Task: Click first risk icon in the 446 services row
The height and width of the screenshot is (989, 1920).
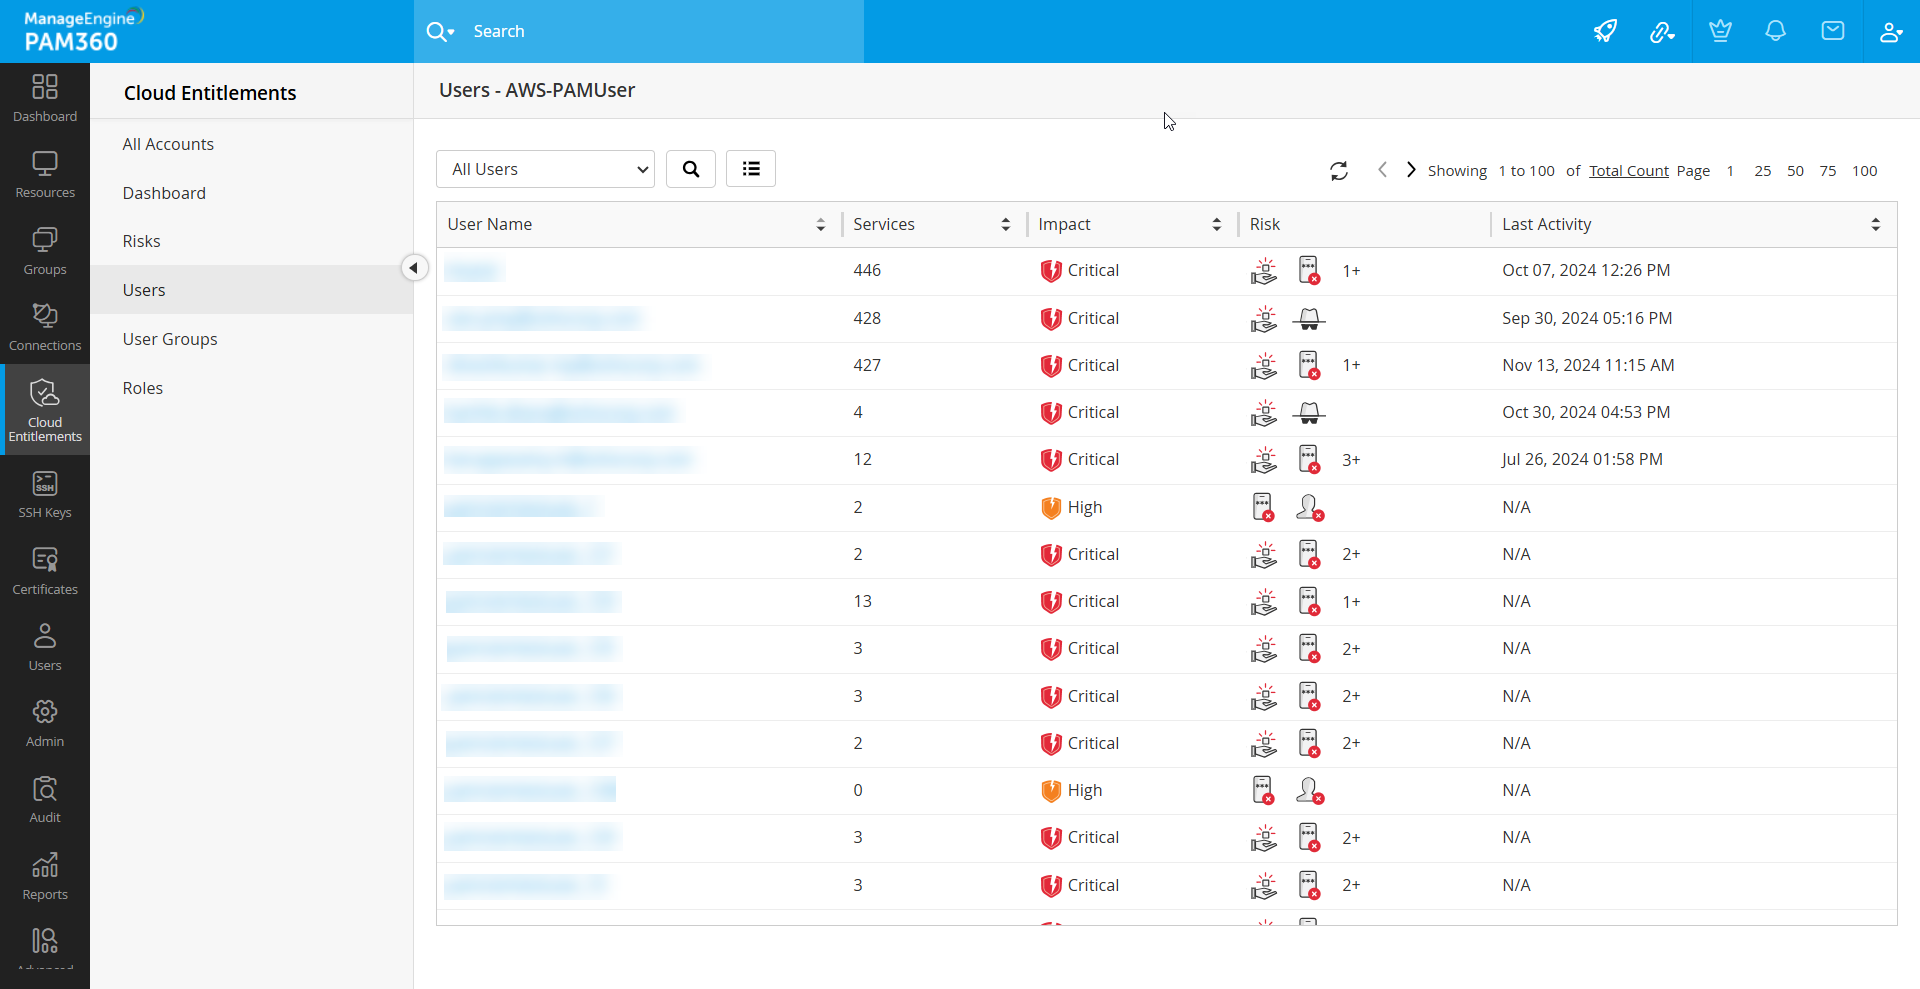Action: [1264, 271]
